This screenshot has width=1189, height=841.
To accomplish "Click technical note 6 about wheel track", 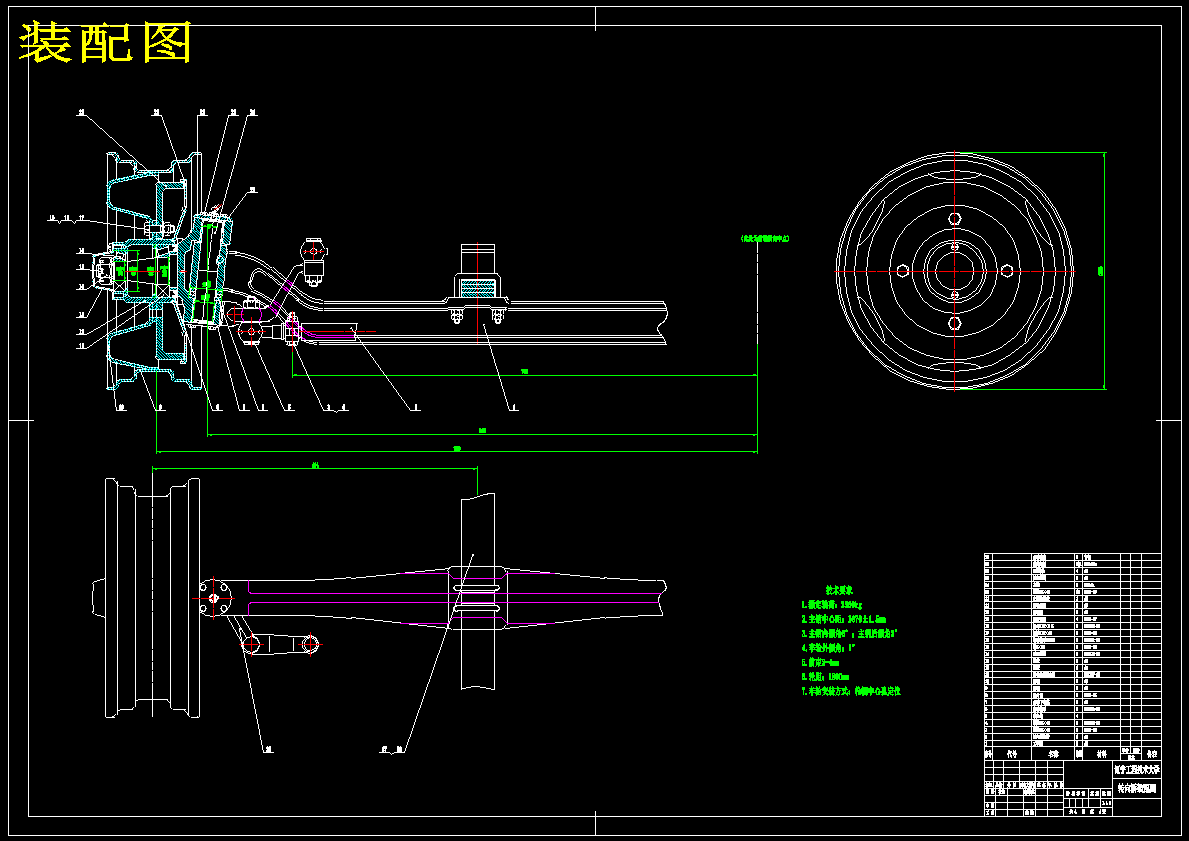I will pos(825,676).
